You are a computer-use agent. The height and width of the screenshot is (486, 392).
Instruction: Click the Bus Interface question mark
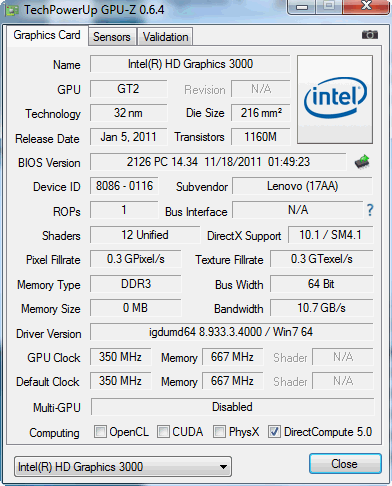[x=370, y=210]
